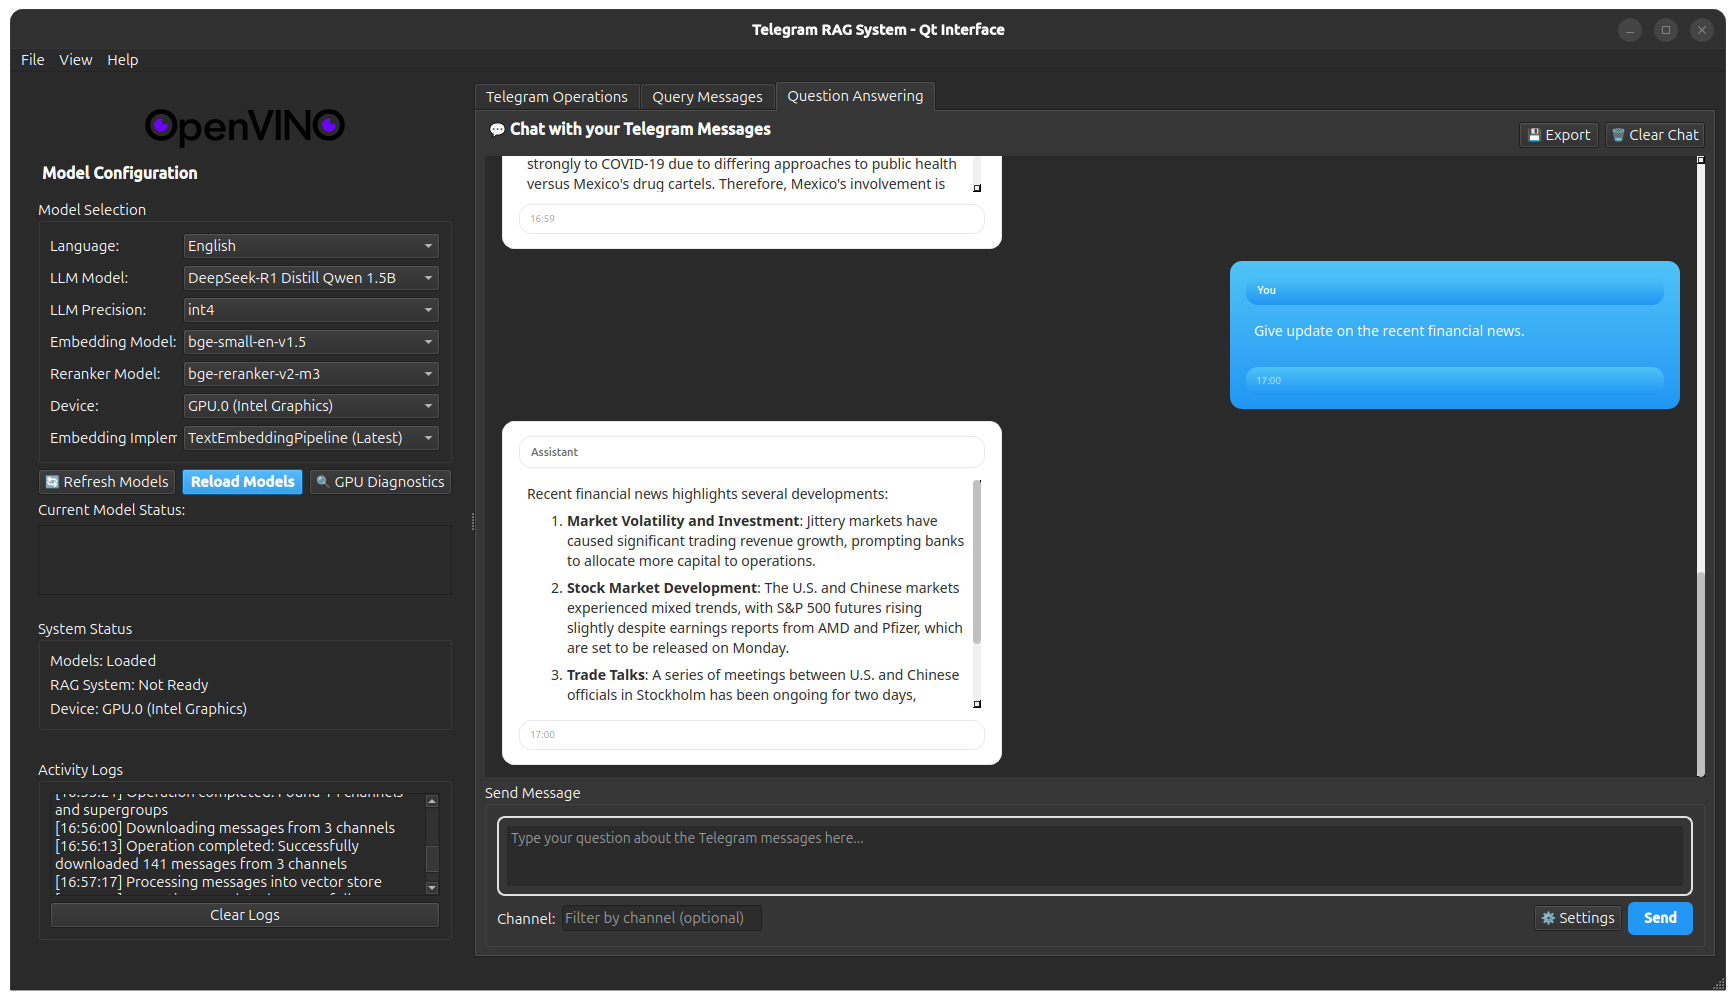This screenshot has height=1001, width=1736.
Task: Select the Question Answering tab
Action: pos(855,96)
